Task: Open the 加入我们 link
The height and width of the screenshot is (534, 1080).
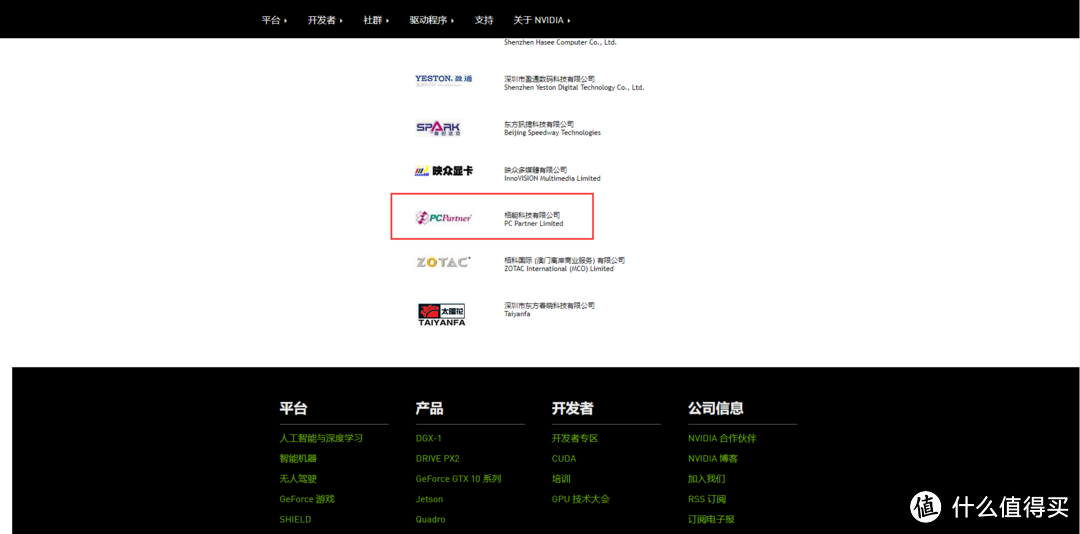Action: tap(707, 479)
